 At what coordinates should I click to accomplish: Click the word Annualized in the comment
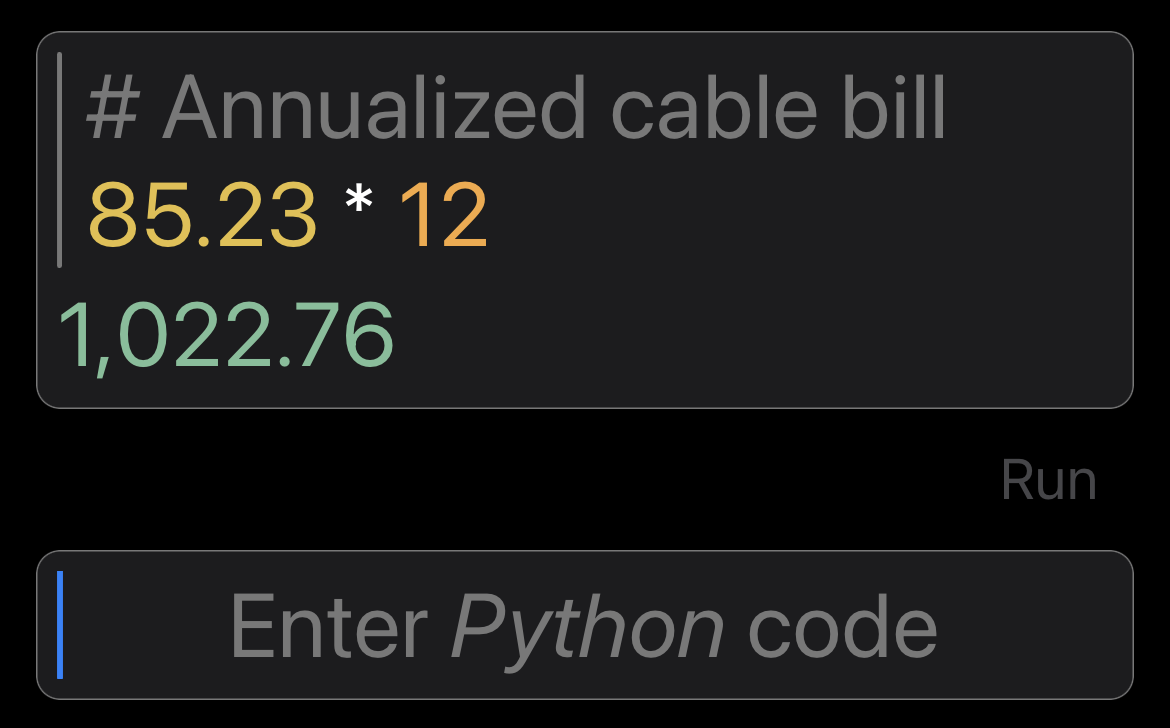[373, 109]
